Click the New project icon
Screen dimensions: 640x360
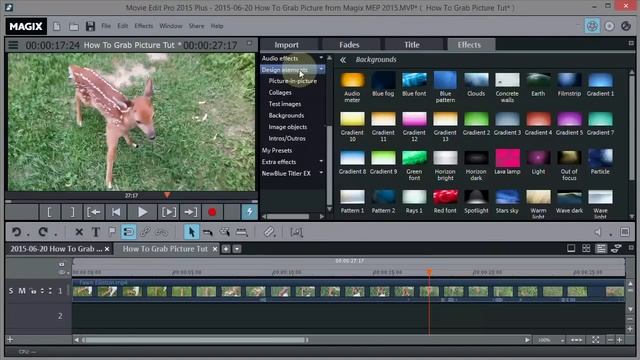(x=57, y=27)
